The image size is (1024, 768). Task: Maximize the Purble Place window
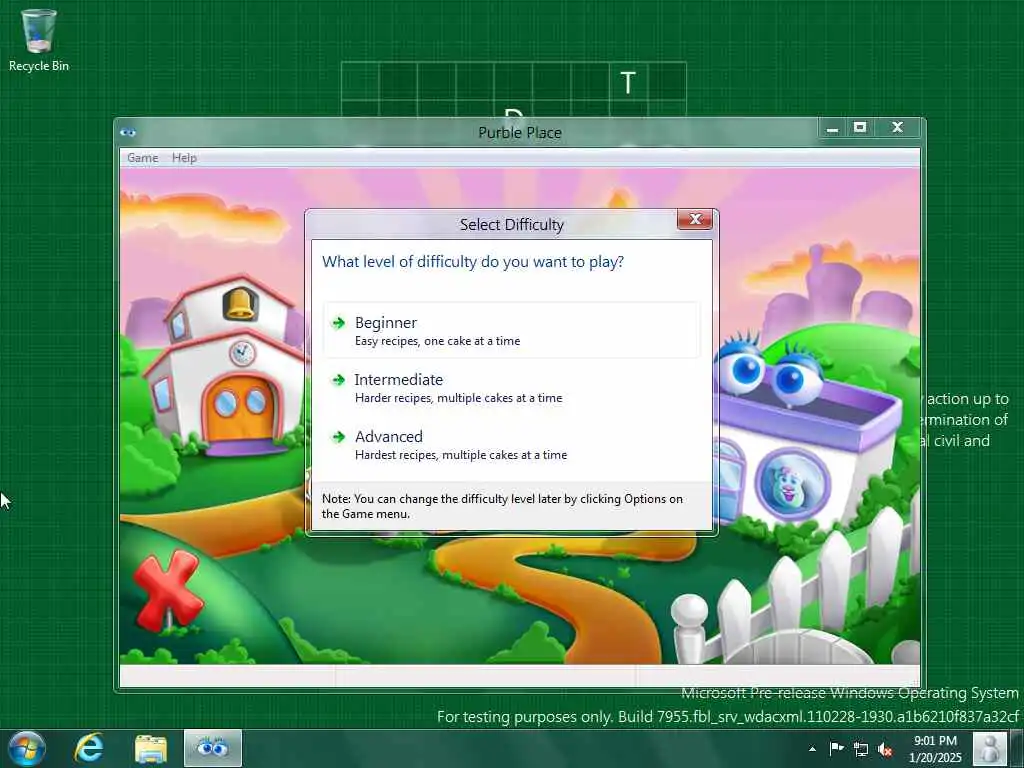tap(859, 128)
